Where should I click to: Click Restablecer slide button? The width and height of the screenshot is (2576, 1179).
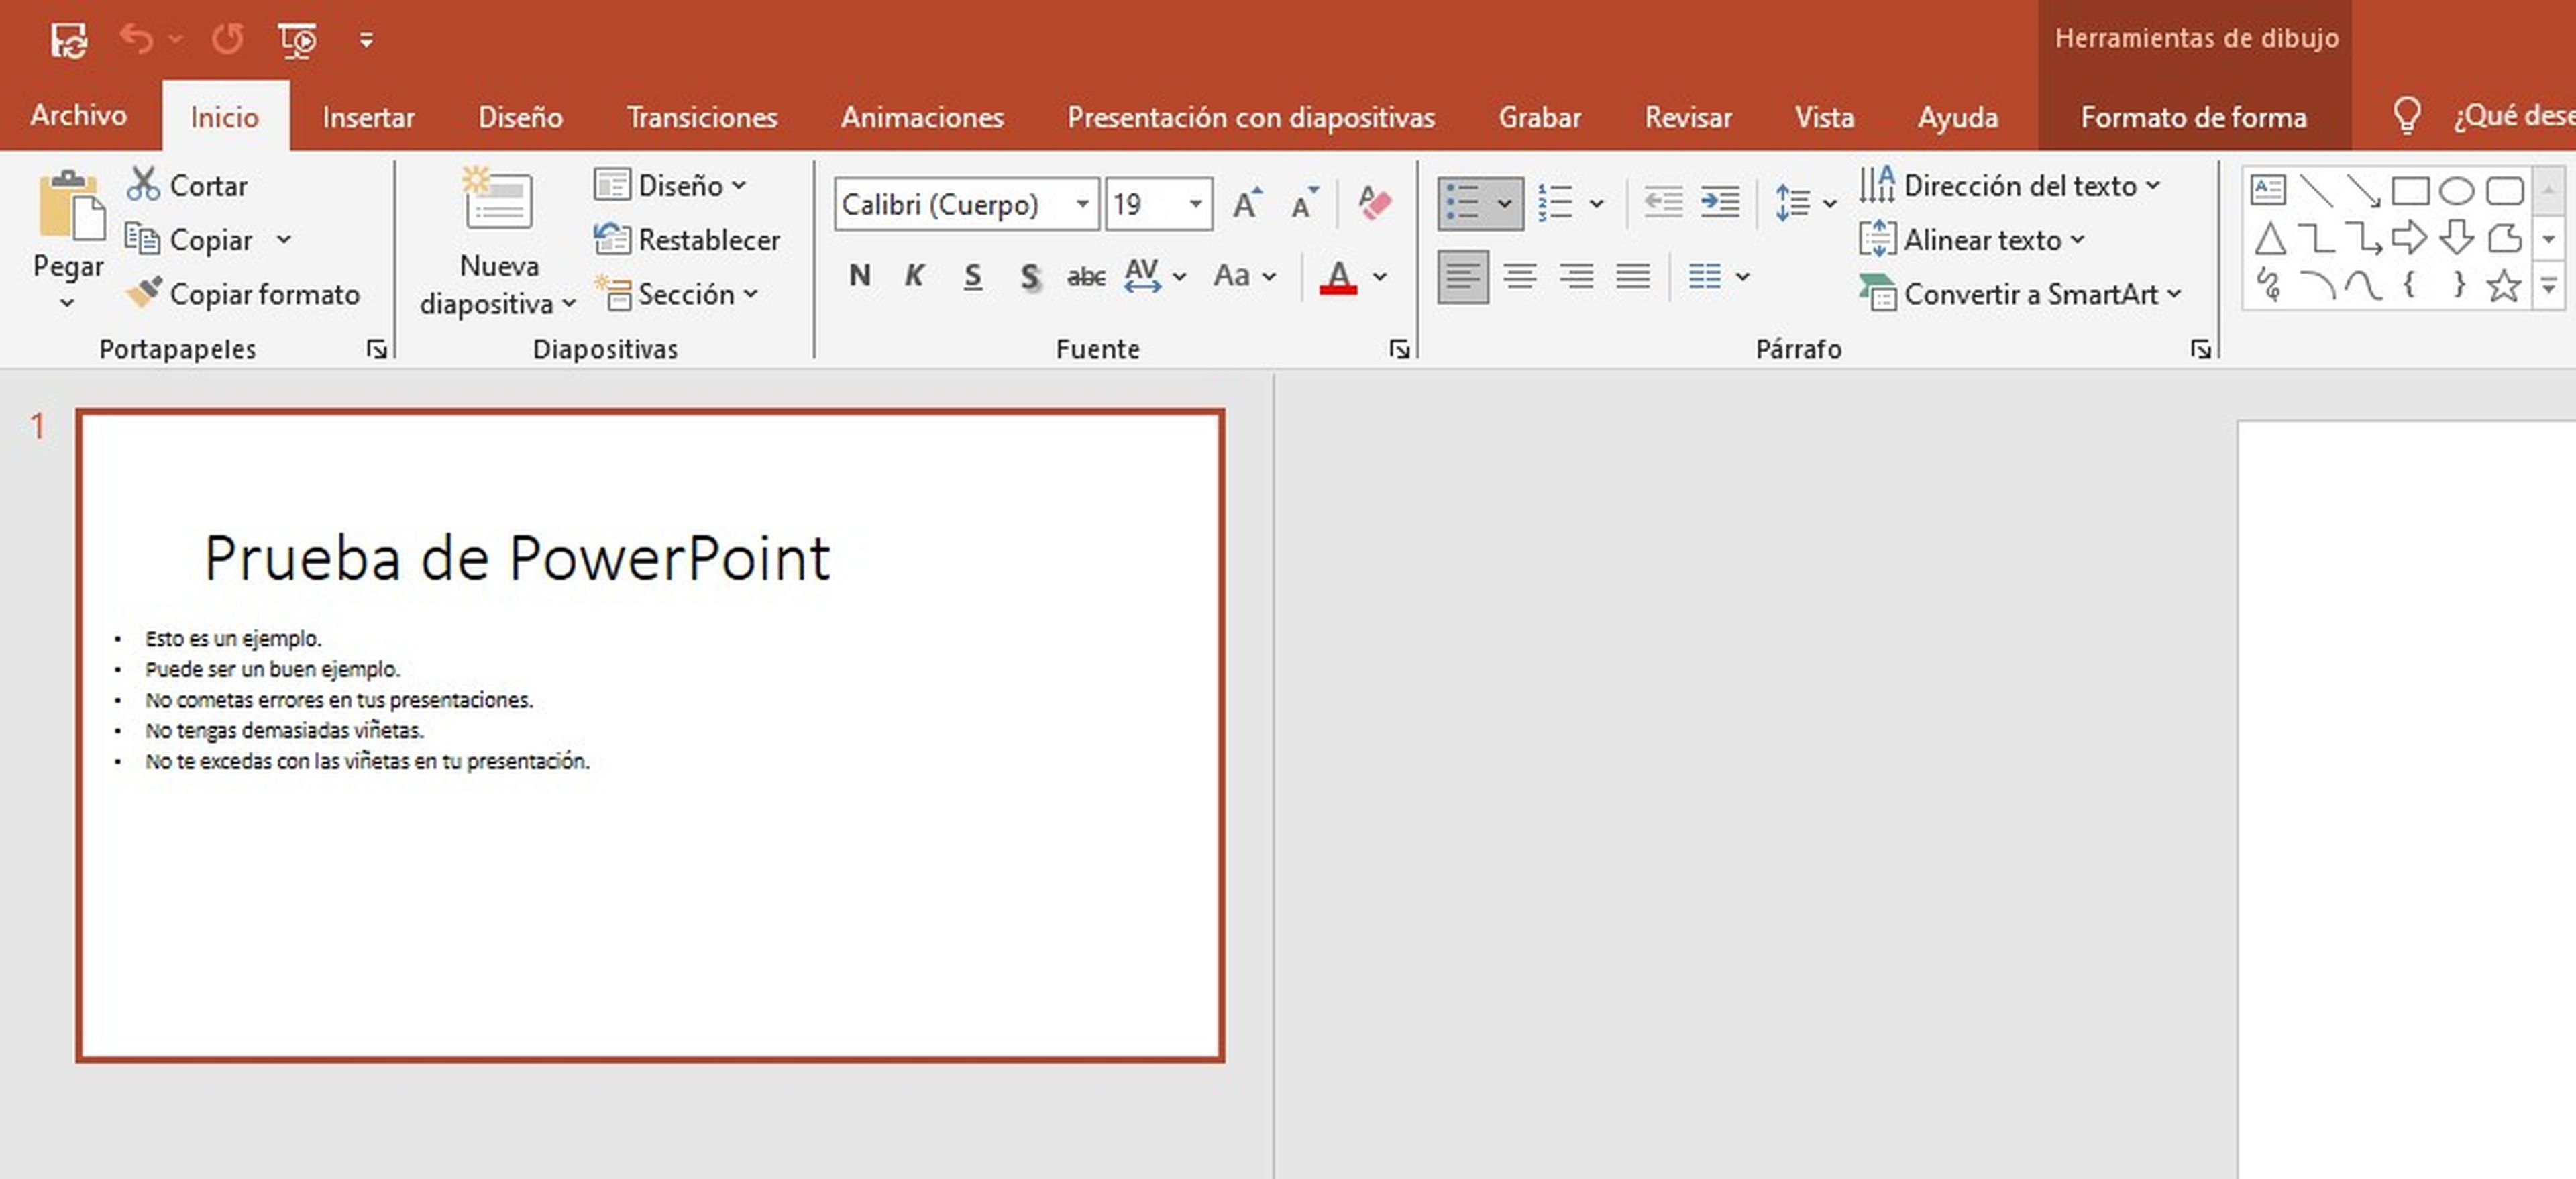click(686, 240)
